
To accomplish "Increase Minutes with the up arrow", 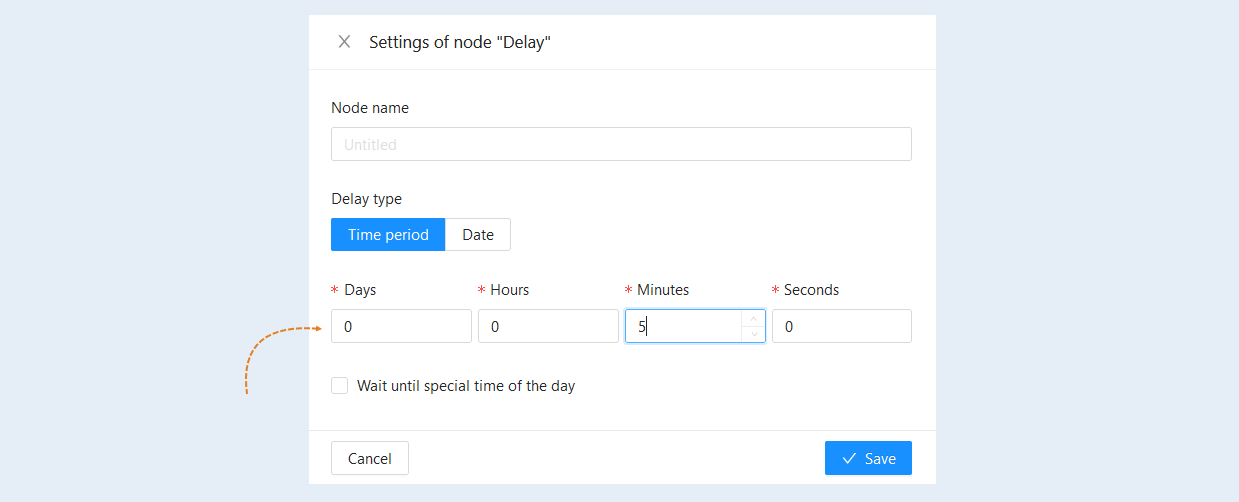I will coord(753,318).
